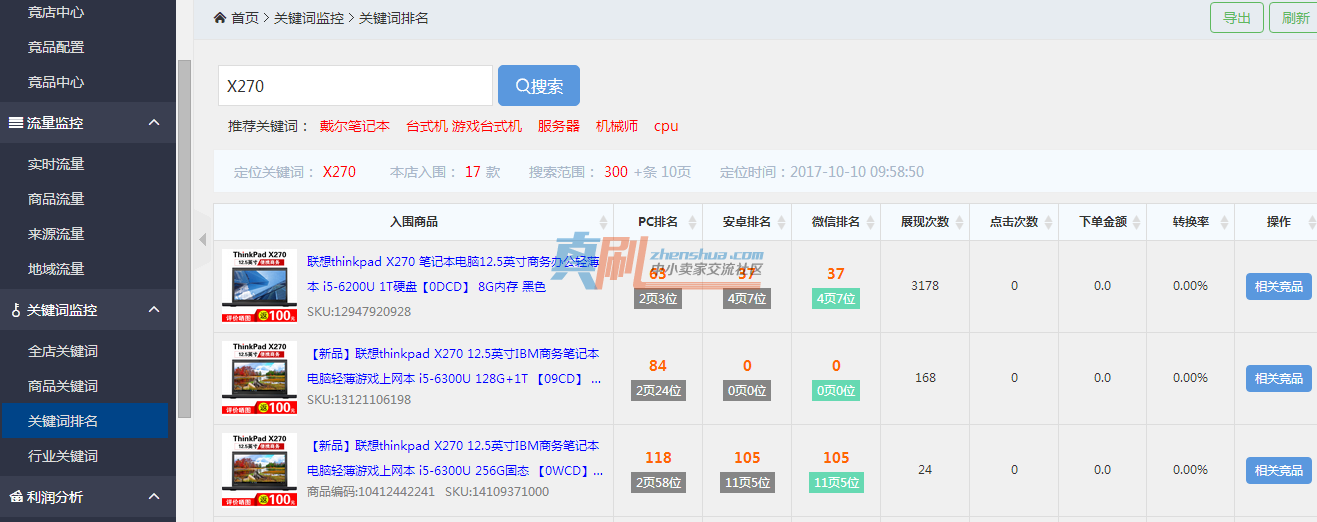Click the magnifier icon in 搜索 button
This screenshot has width=1317, height=522.
coord(522,86)
